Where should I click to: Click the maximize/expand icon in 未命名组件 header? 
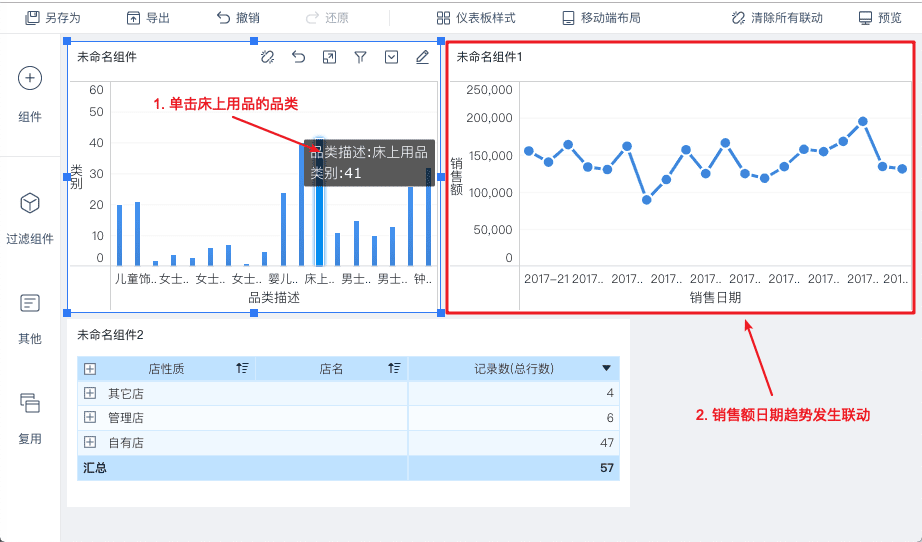[329, 57]
